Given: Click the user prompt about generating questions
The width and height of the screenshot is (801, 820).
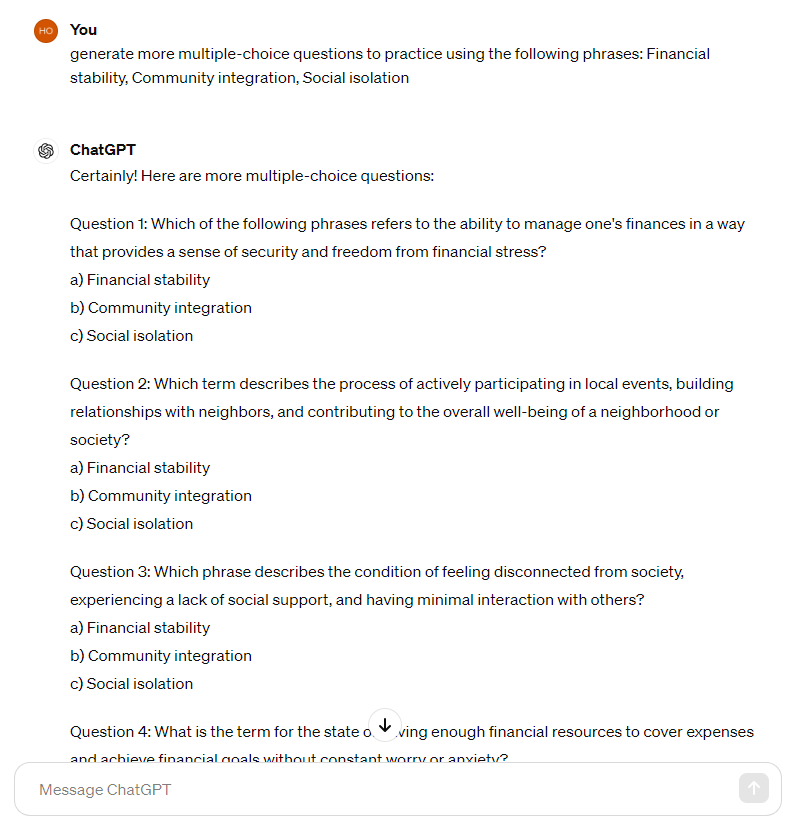Looking at the screenshot, I should [x=390, y=66].
